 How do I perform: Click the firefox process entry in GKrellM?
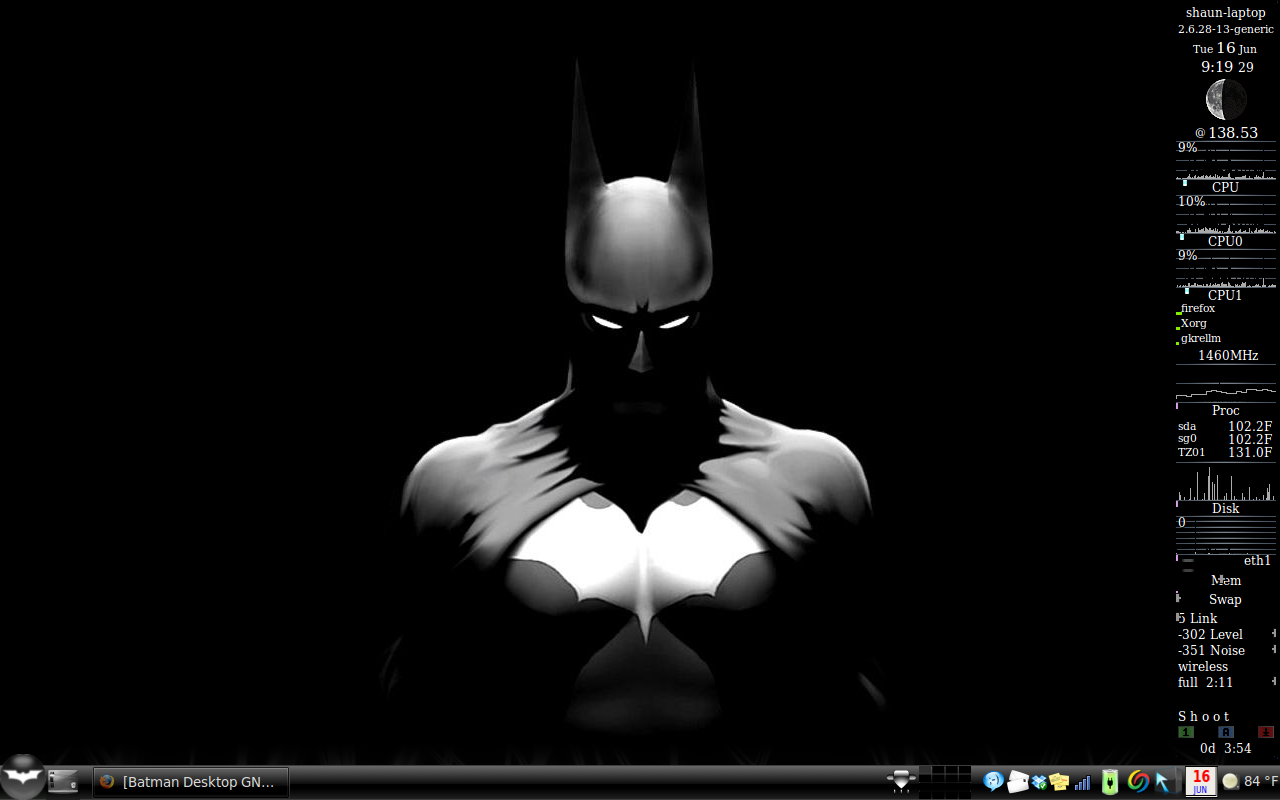1198,308
